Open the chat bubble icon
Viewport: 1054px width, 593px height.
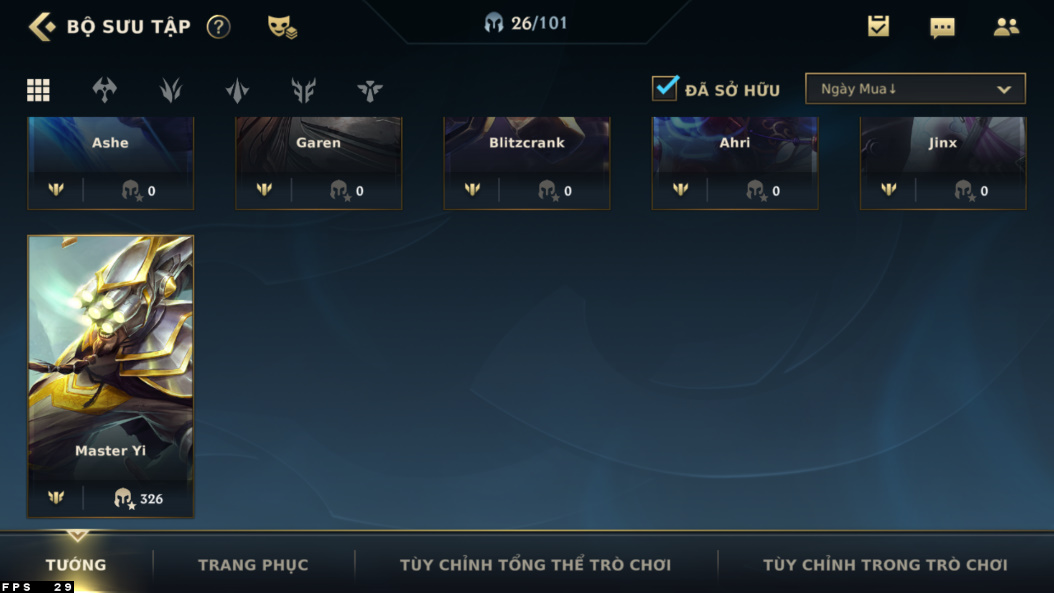[942, 28]
